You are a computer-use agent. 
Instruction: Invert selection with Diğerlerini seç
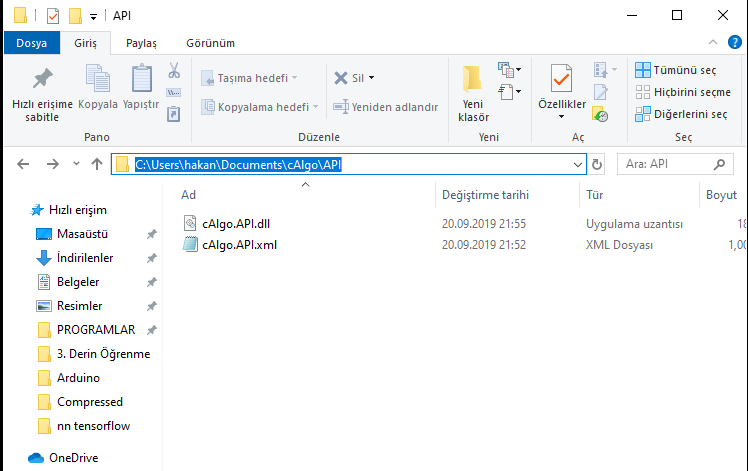click(x=681, y=114)
